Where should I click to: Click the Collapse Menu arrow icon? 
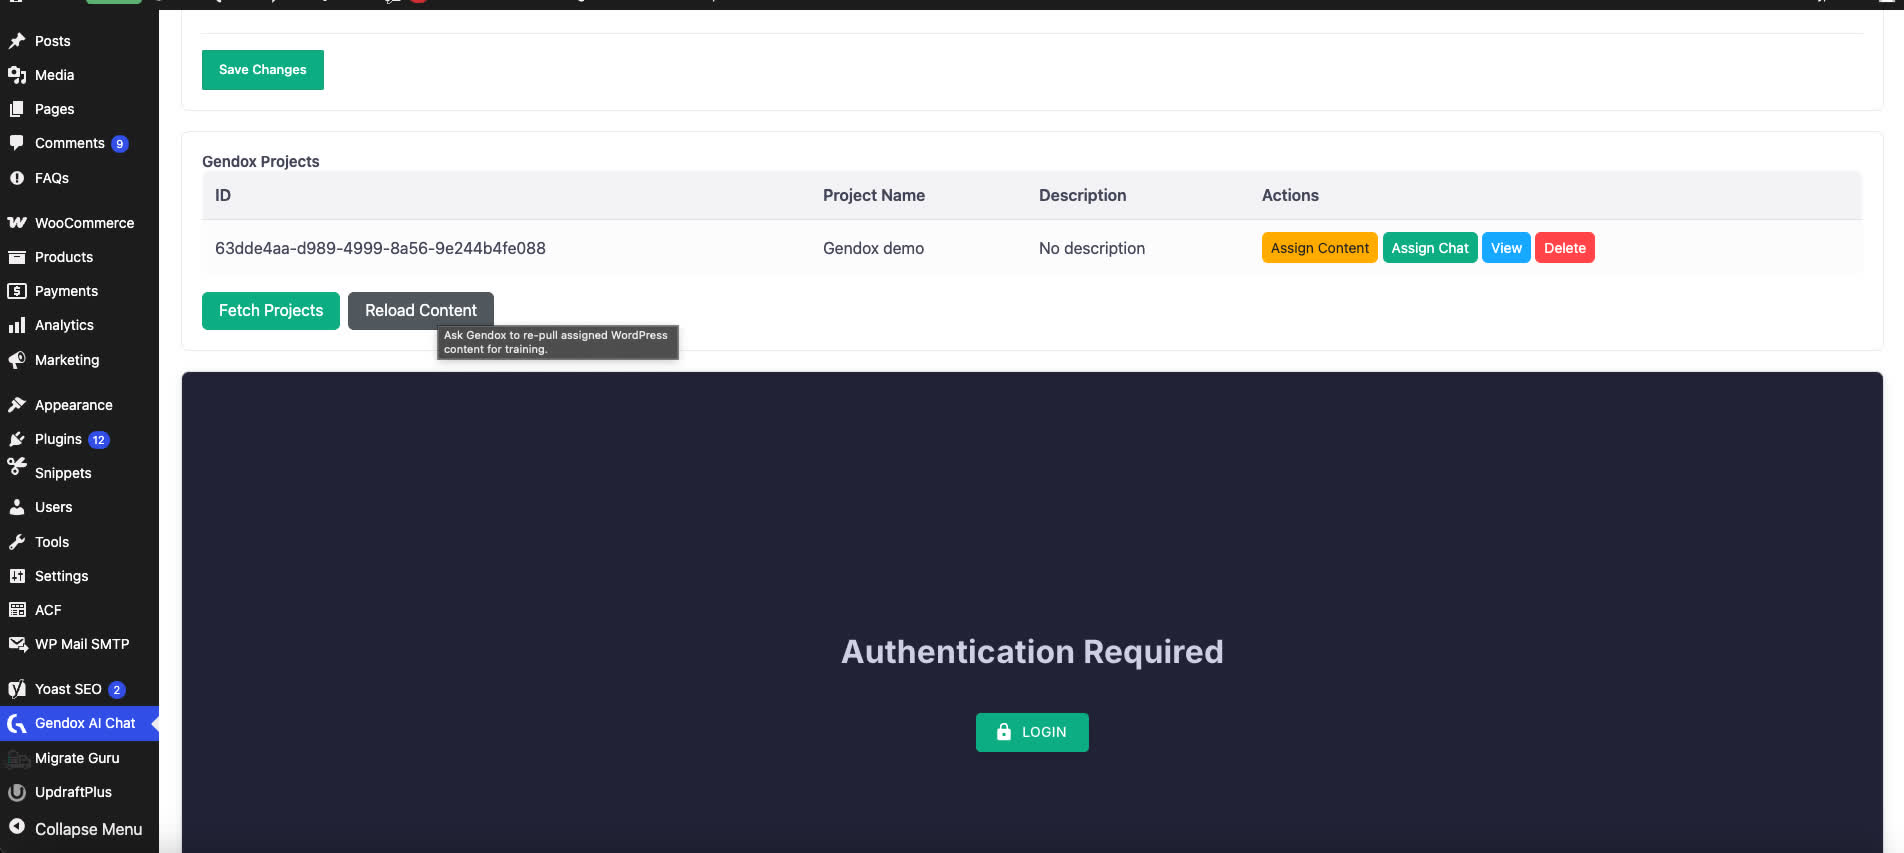click(x=17, y=826)
